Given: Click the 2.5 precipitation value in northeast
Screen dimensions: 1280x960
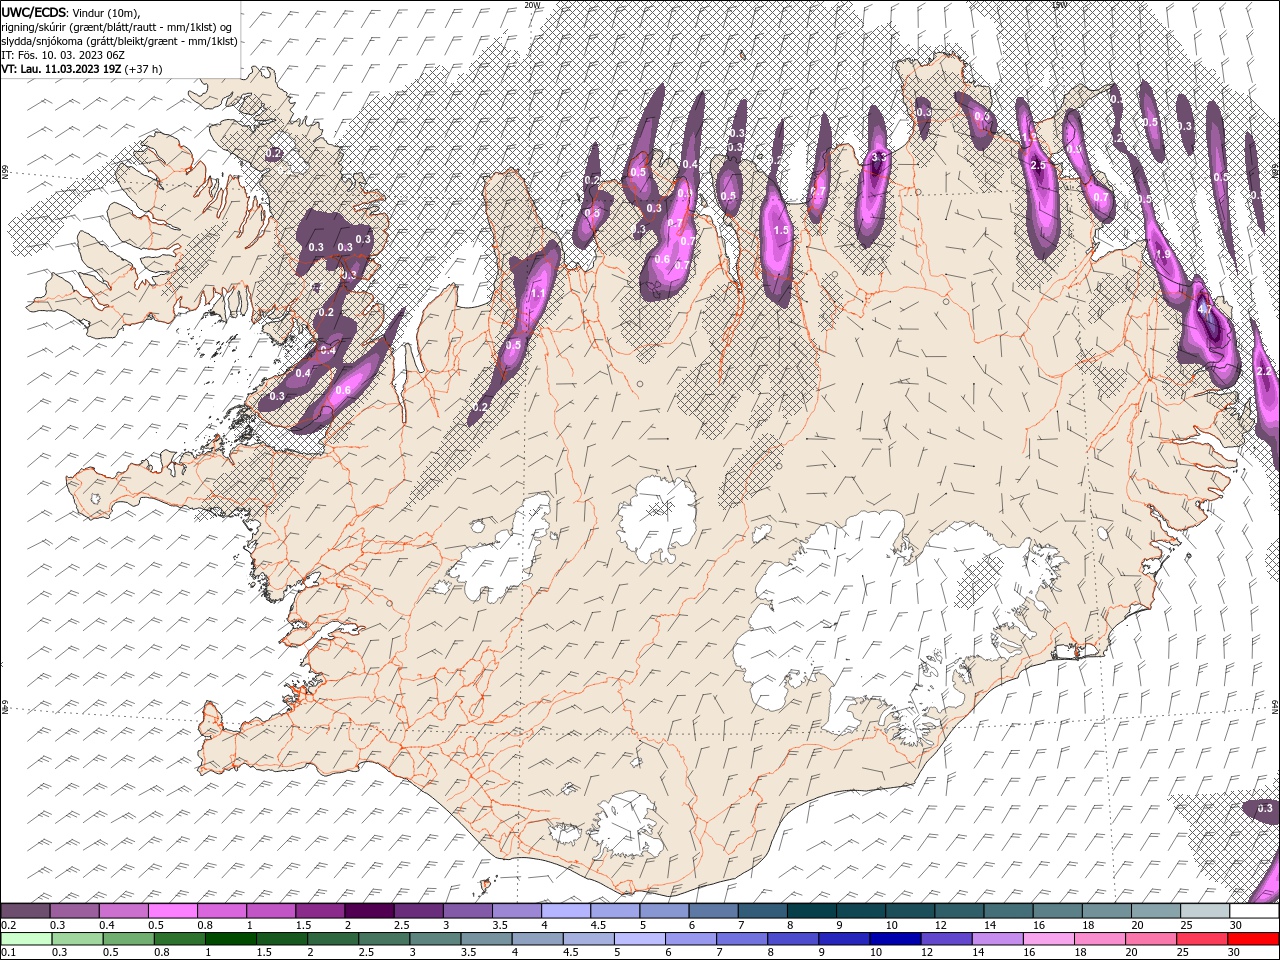Looking at the screenshot, I should [x=1038, y=165].
